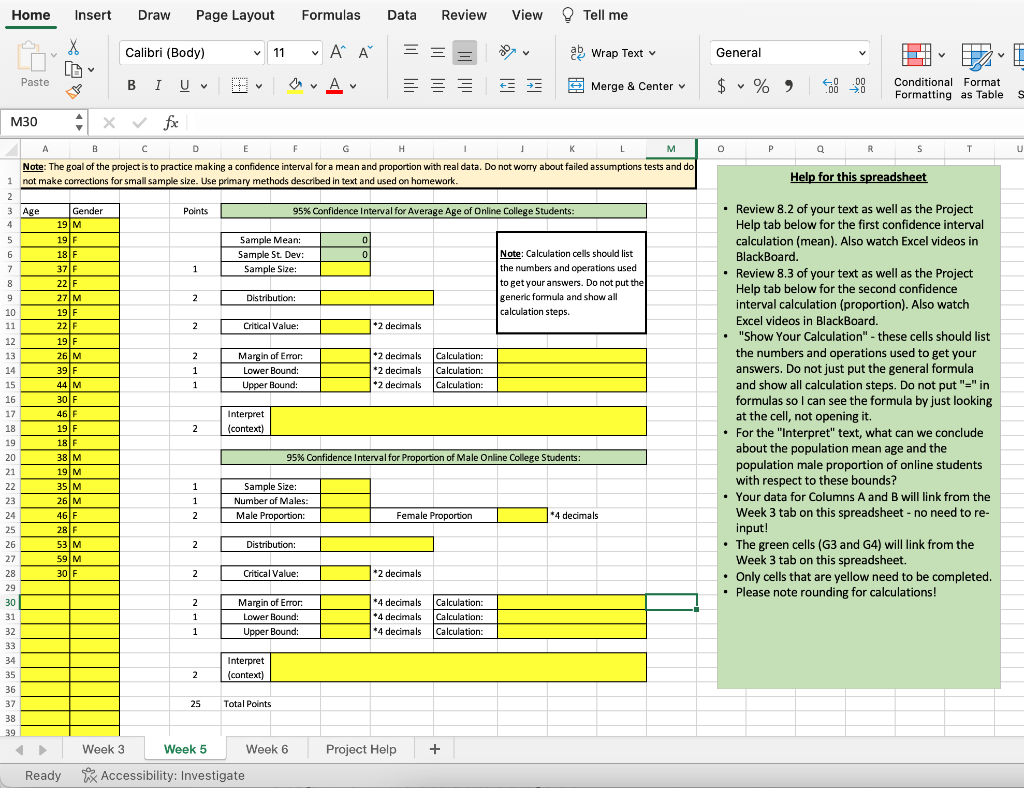The image size is (1024, 788).
Task: Select the Format Painter icon
Action: coord(72,91)
